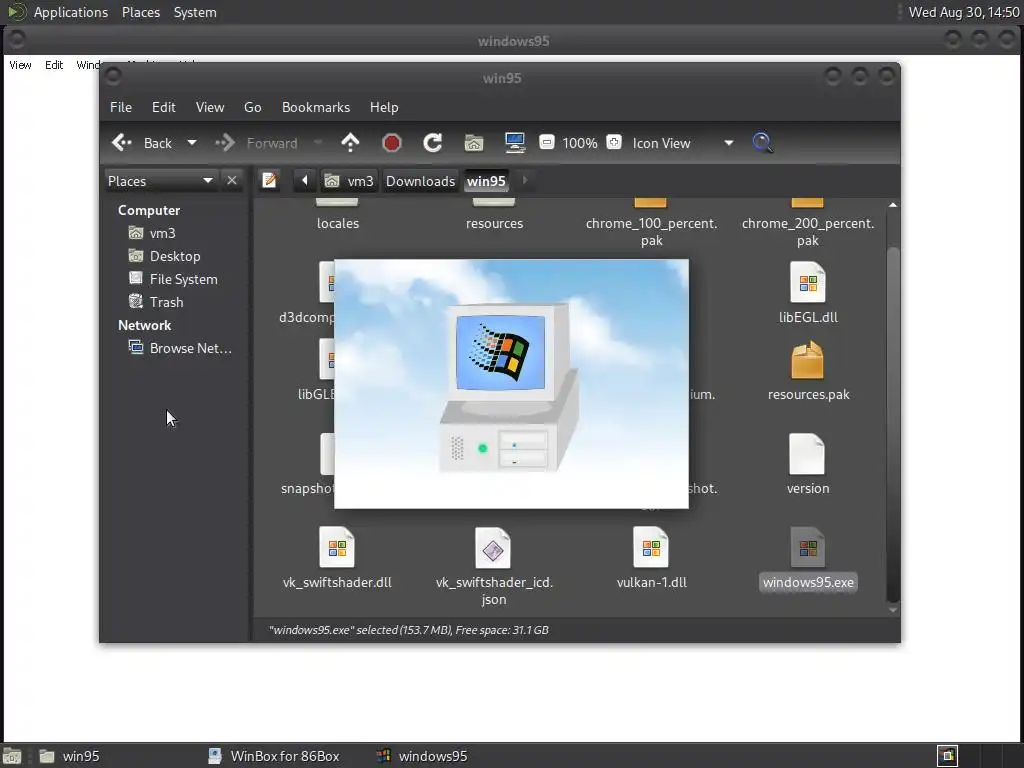Go back with the Back arrow
This screenshot has width=1024, height=768.
click(x=142, y=143)
